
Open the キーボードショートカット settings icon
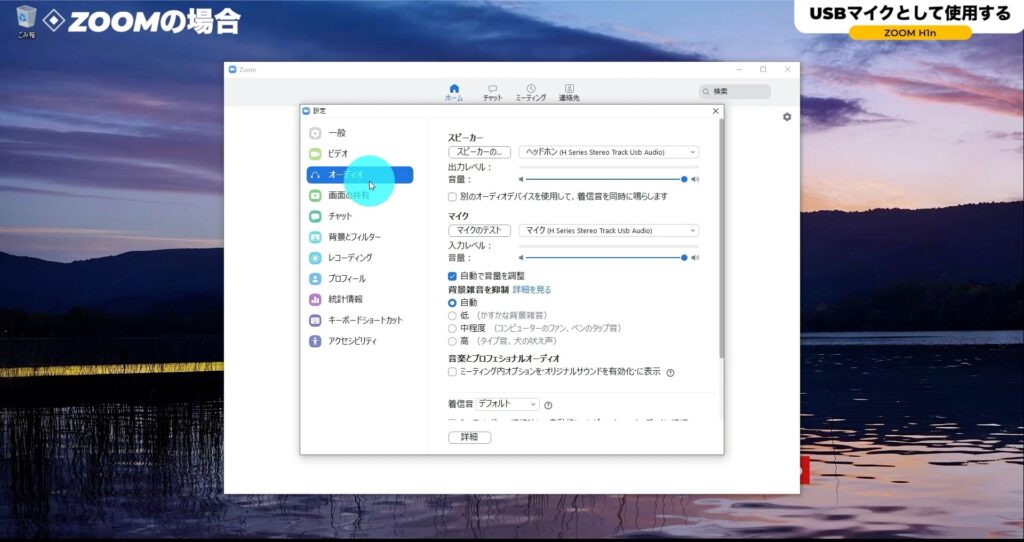pos(315,321)
